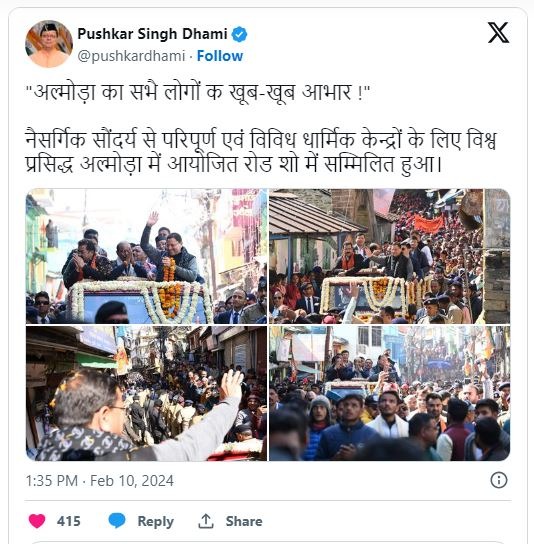534x544 pixels.
Task: Open the top-left garlanded vehicle photo
Action: coord(146,256)
